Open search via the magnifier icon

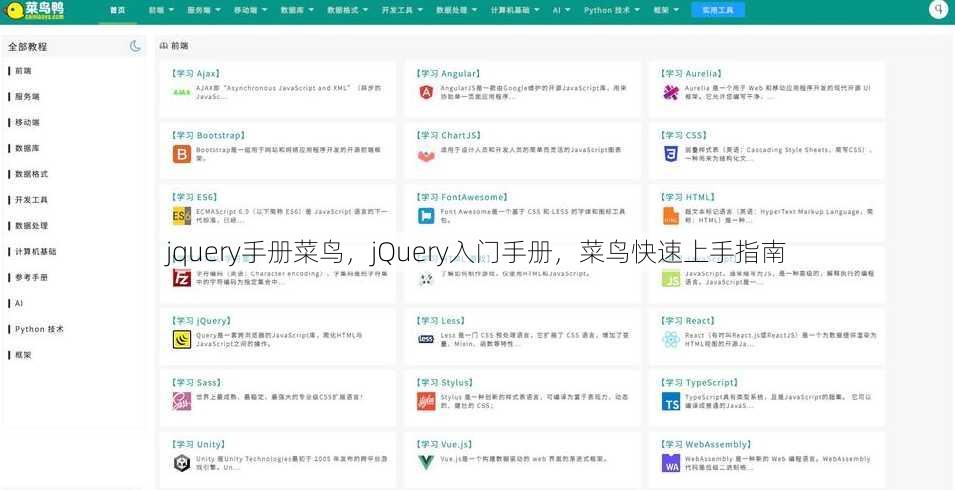(939, 9)
